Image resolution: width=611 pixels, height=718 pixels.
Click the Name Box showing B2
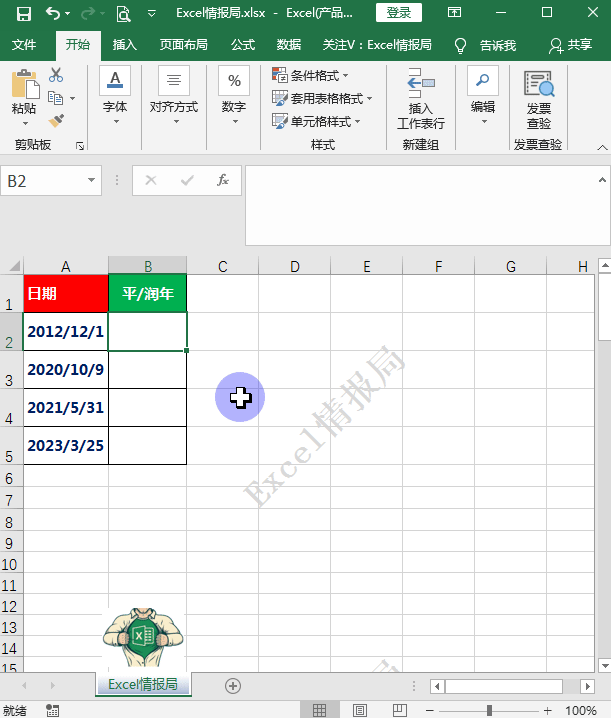point(44,181)
